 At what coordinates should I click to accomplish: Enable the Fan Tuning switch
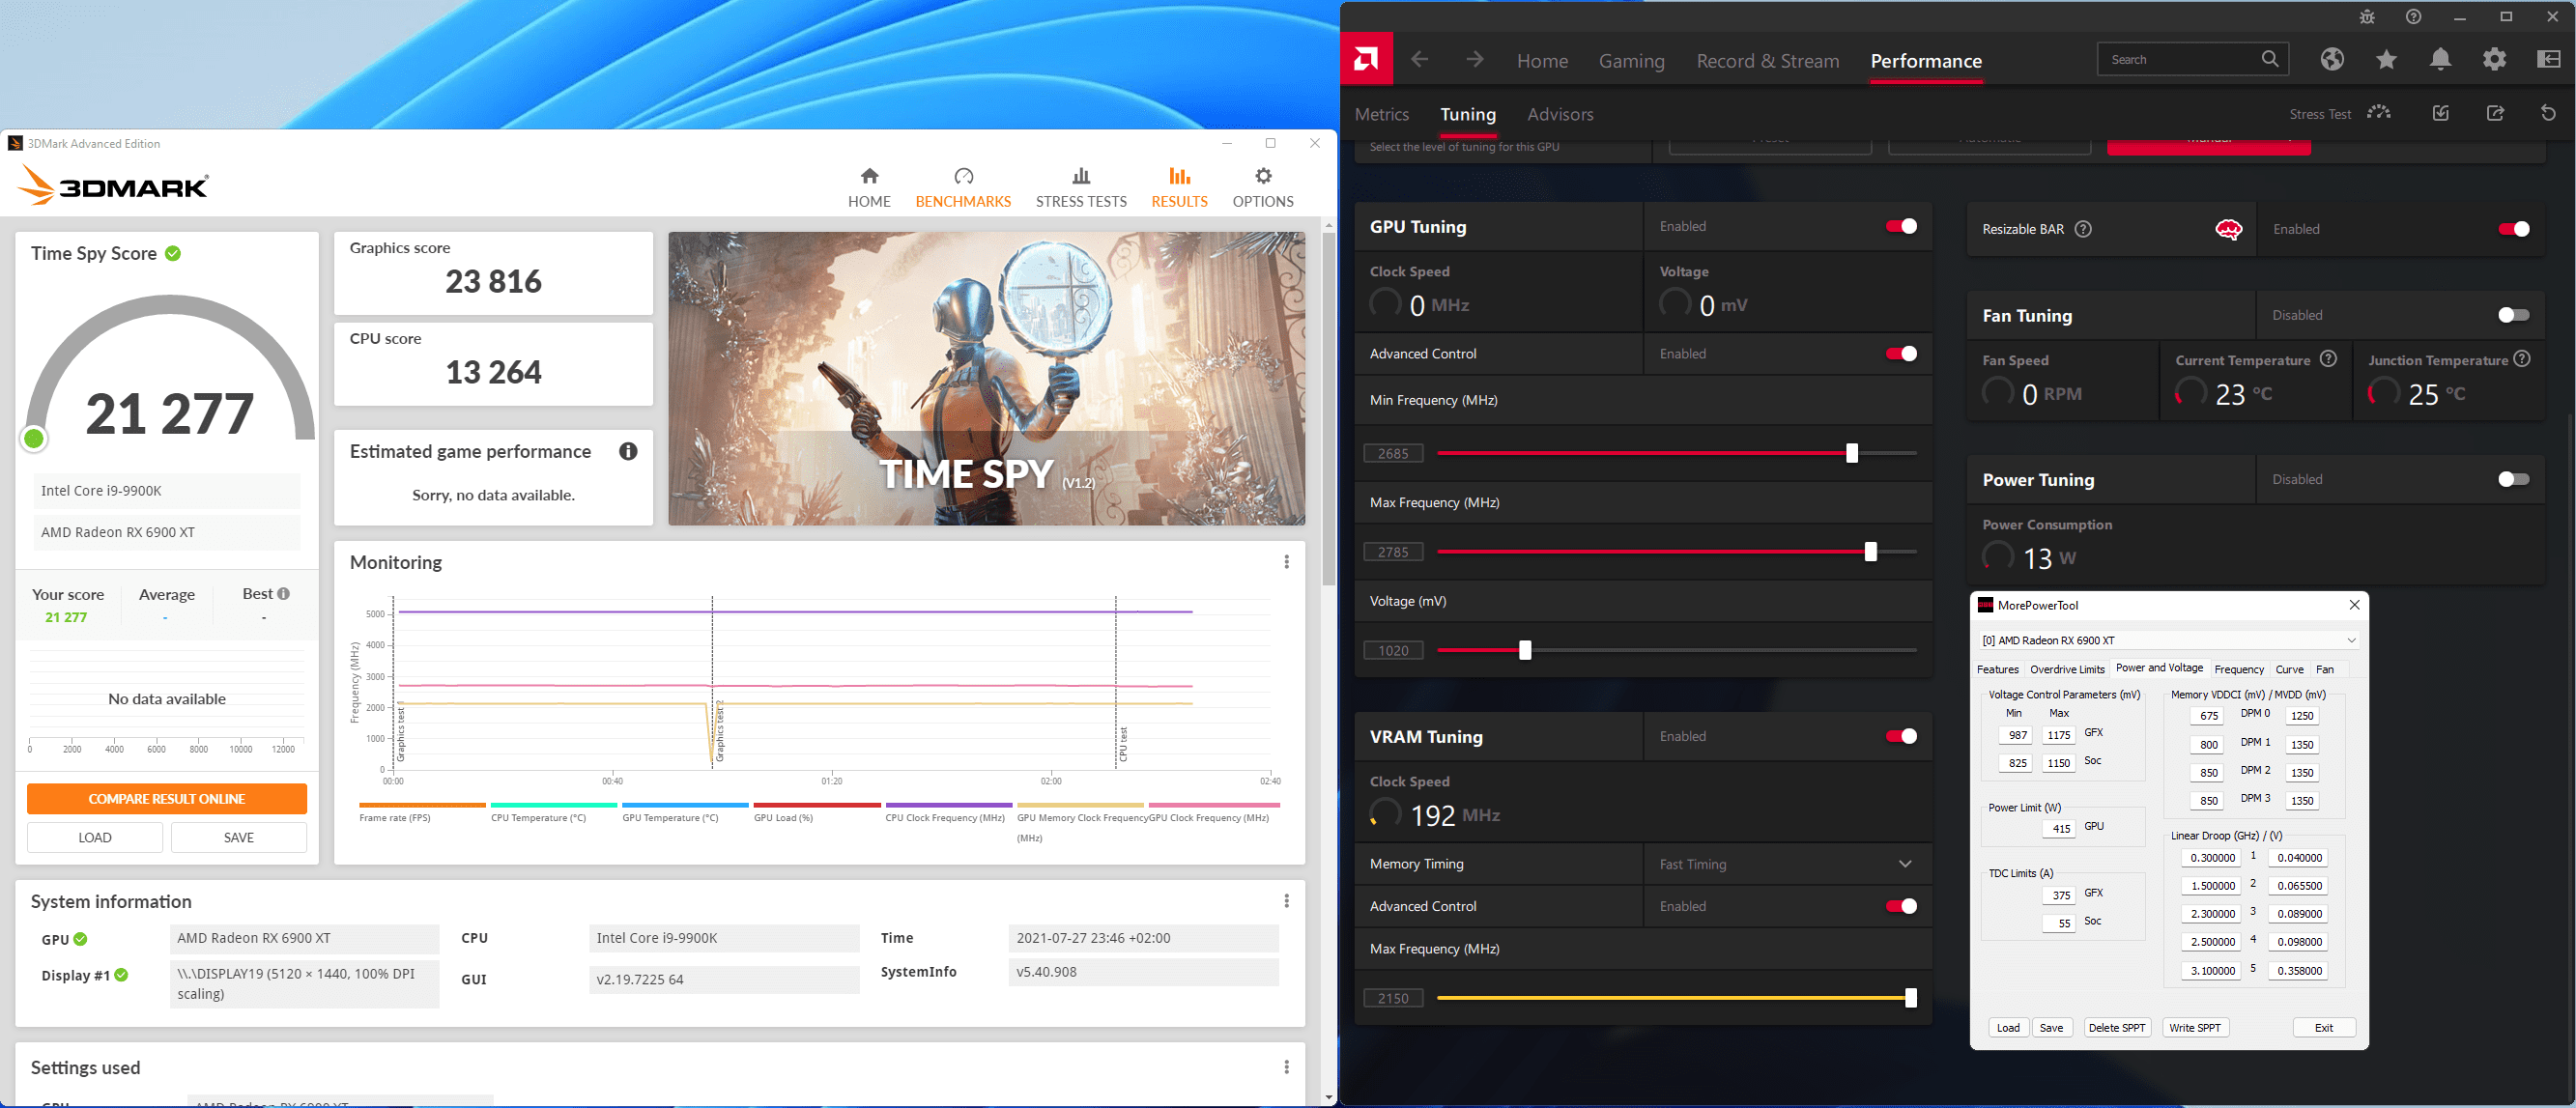coord(2512,315)
